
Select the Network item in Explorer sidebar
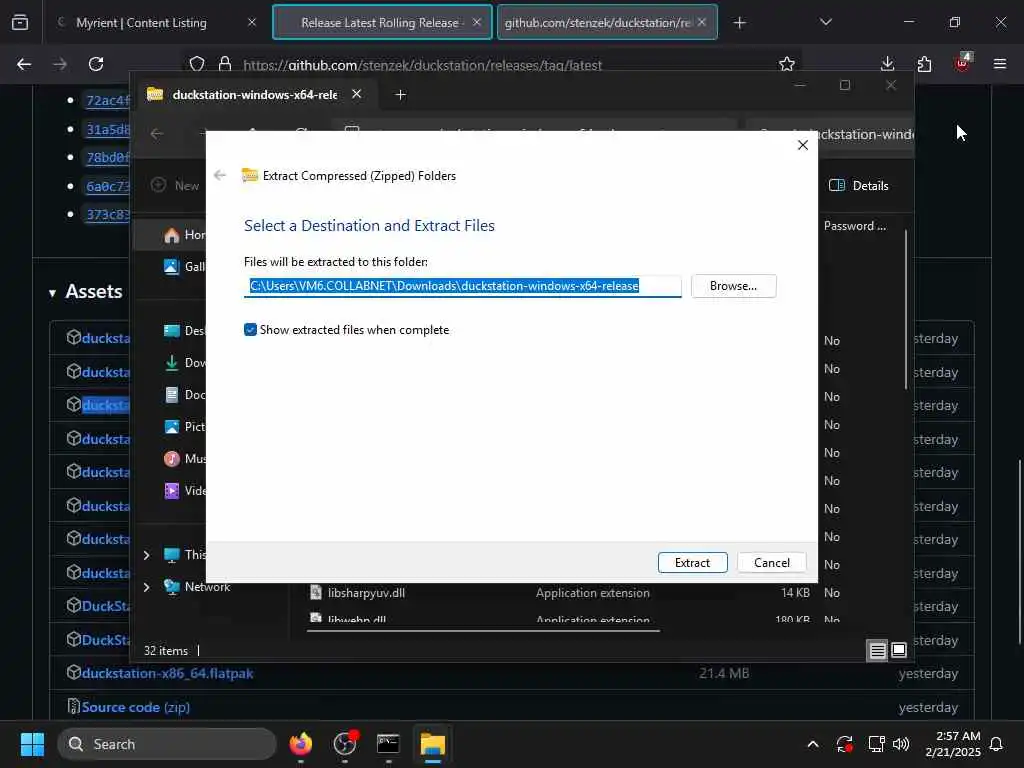click(x=197, y=586)
